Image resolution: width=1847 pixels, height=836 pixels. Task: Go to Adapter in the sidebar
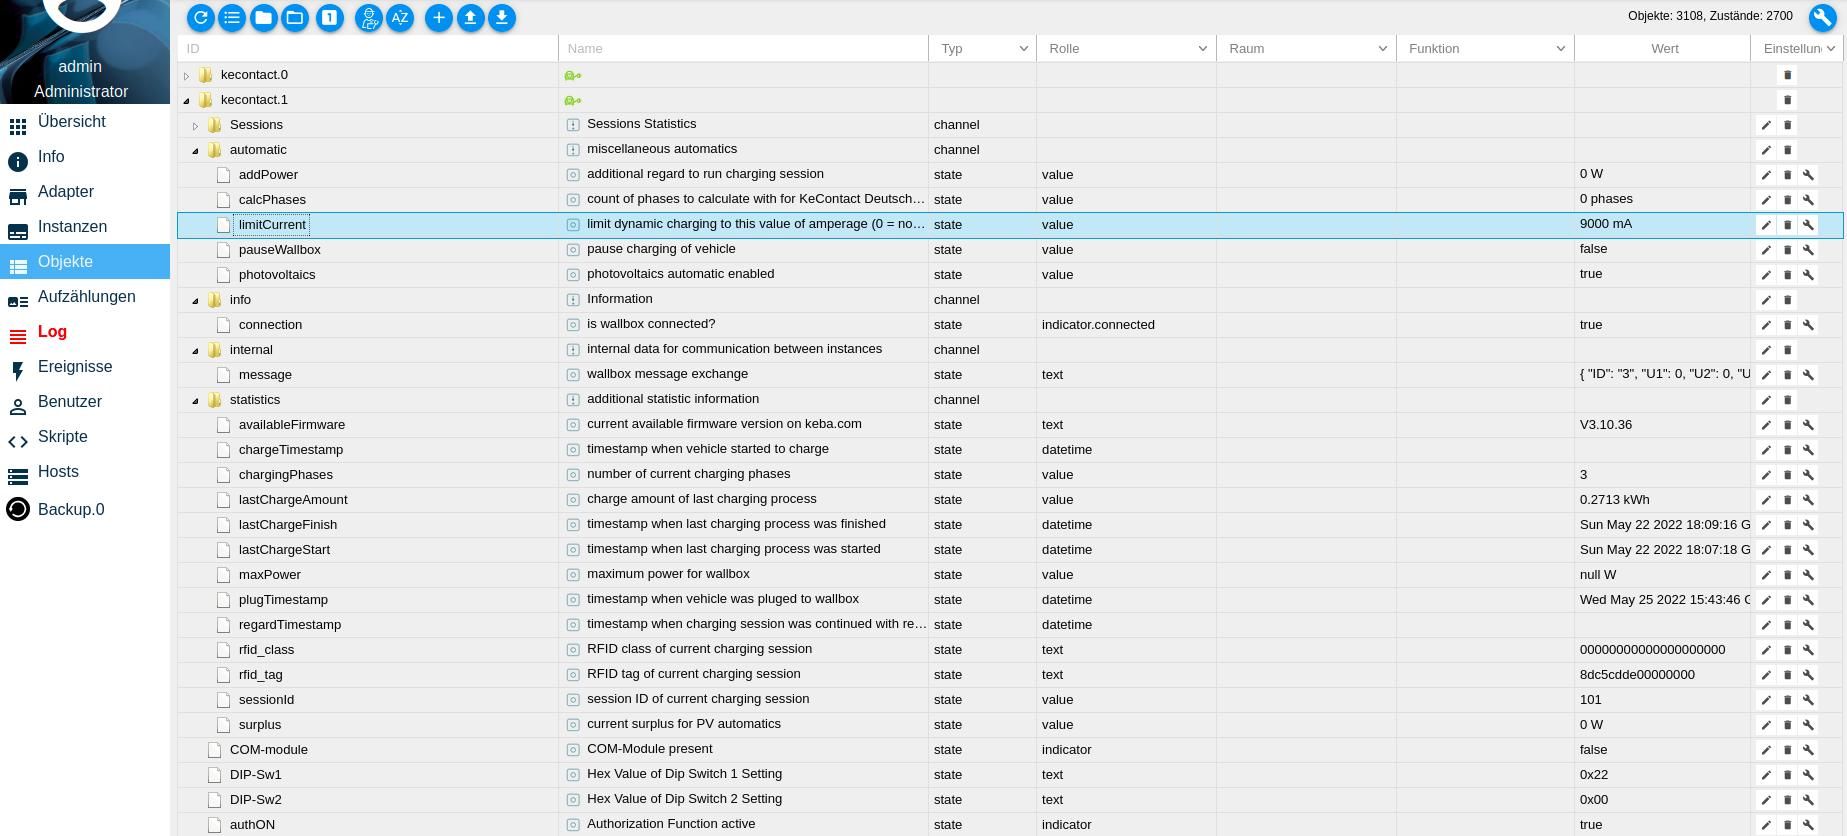point(85,192)
